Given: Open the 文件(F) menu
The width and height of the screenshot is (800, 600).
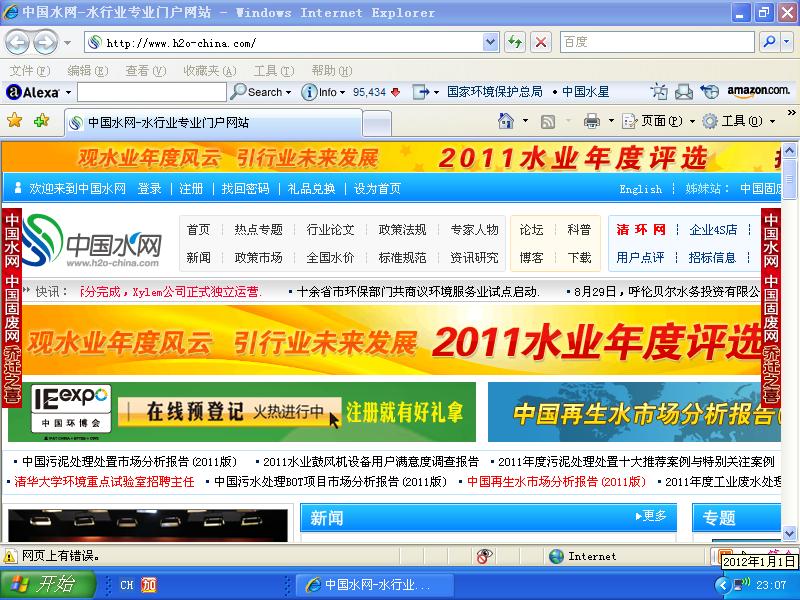Looking at the screenshot, I should (x=30, y=71).
